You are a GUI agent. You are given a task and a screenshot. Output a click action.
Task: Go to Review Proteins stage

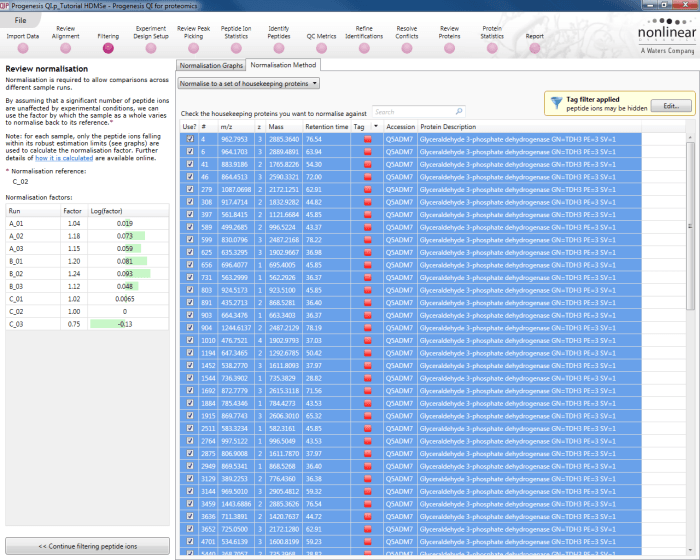pos(450,48)
